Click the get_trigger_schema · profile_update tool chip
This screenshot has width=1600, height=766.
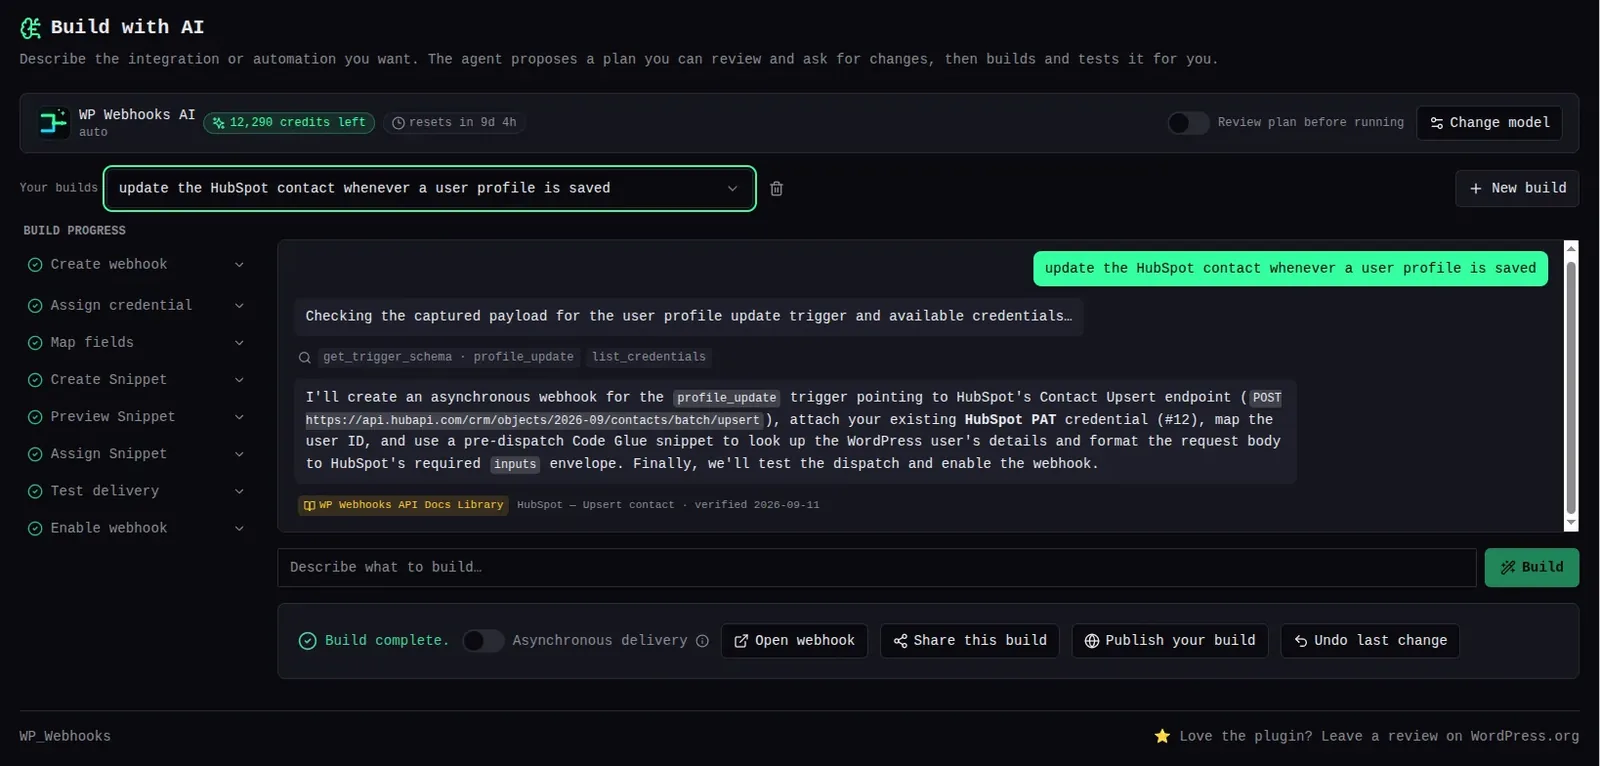(x=448, y=357)
